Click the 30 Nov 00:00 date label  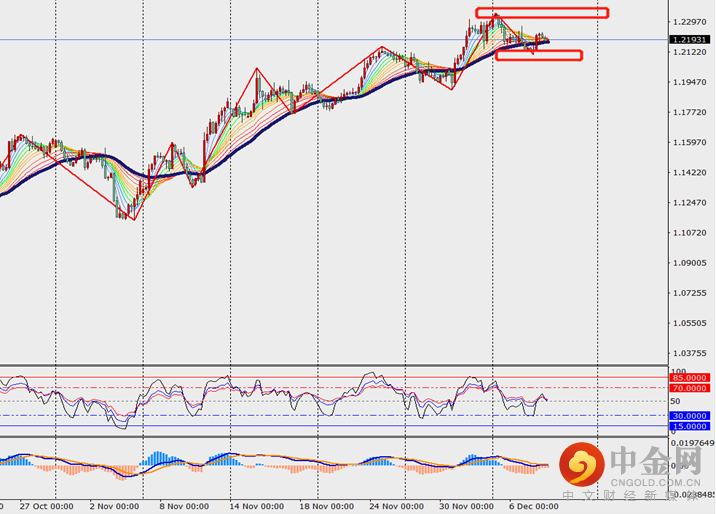pos(466,507)
